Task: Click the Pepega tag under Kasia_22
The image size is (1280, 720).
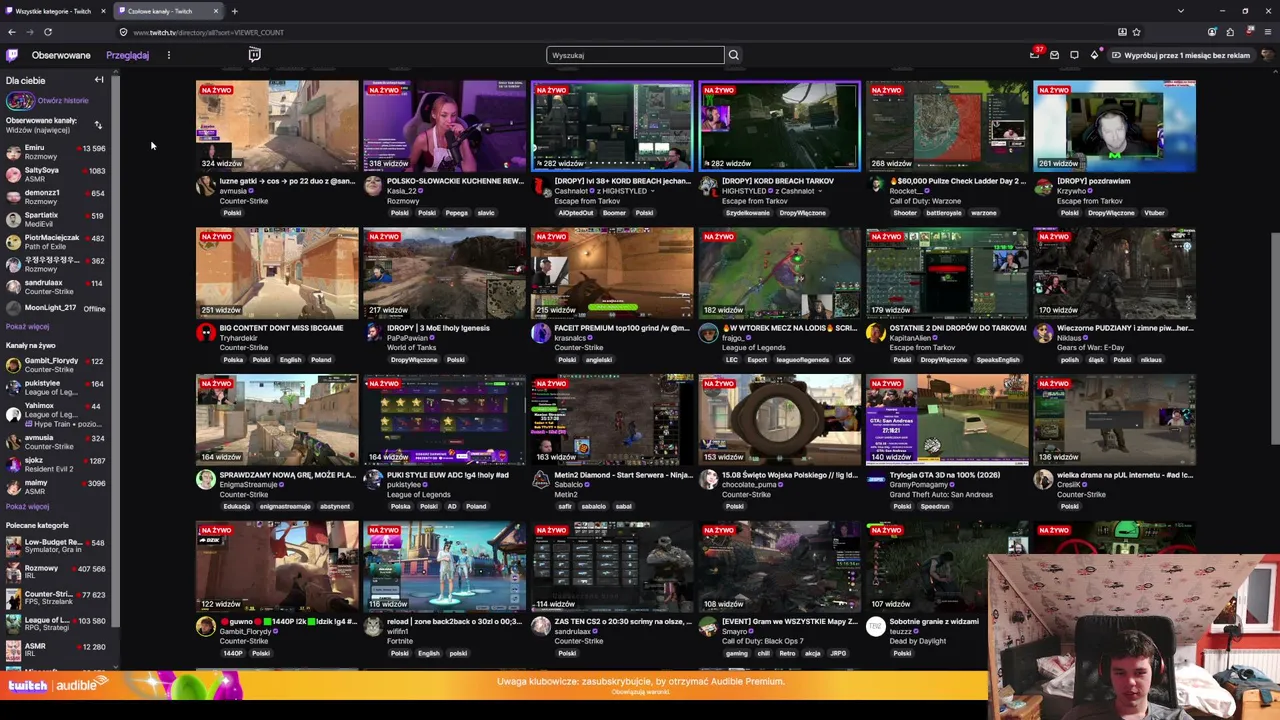Action: coord(457,213)
